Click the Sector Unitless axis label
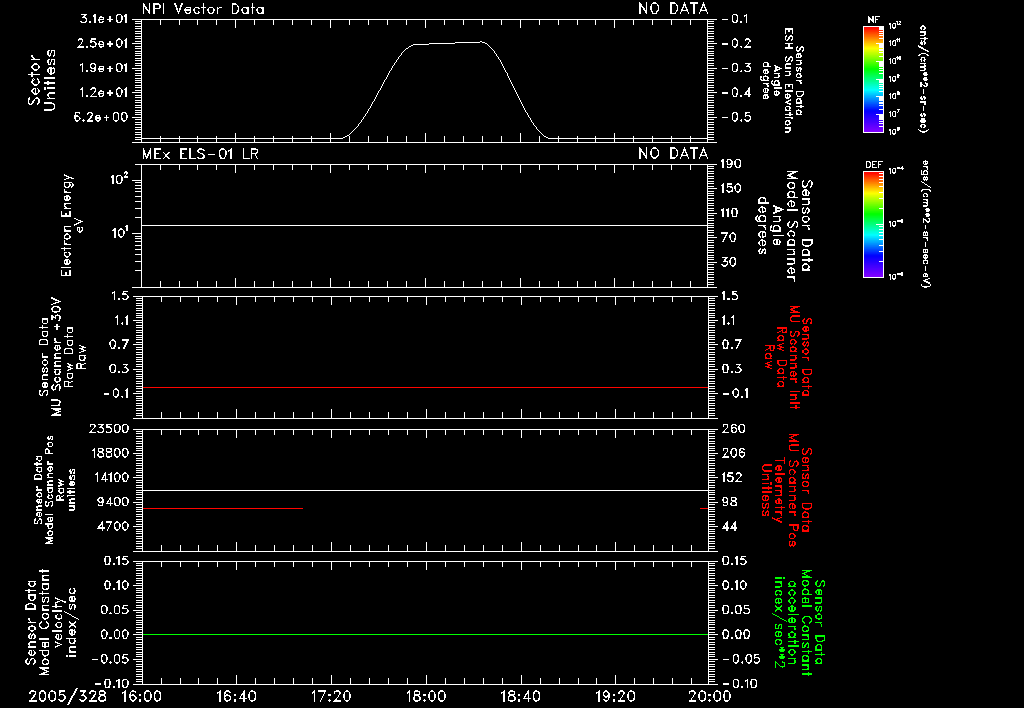This screenshot has height=708, width=1024. pos(42,80)
